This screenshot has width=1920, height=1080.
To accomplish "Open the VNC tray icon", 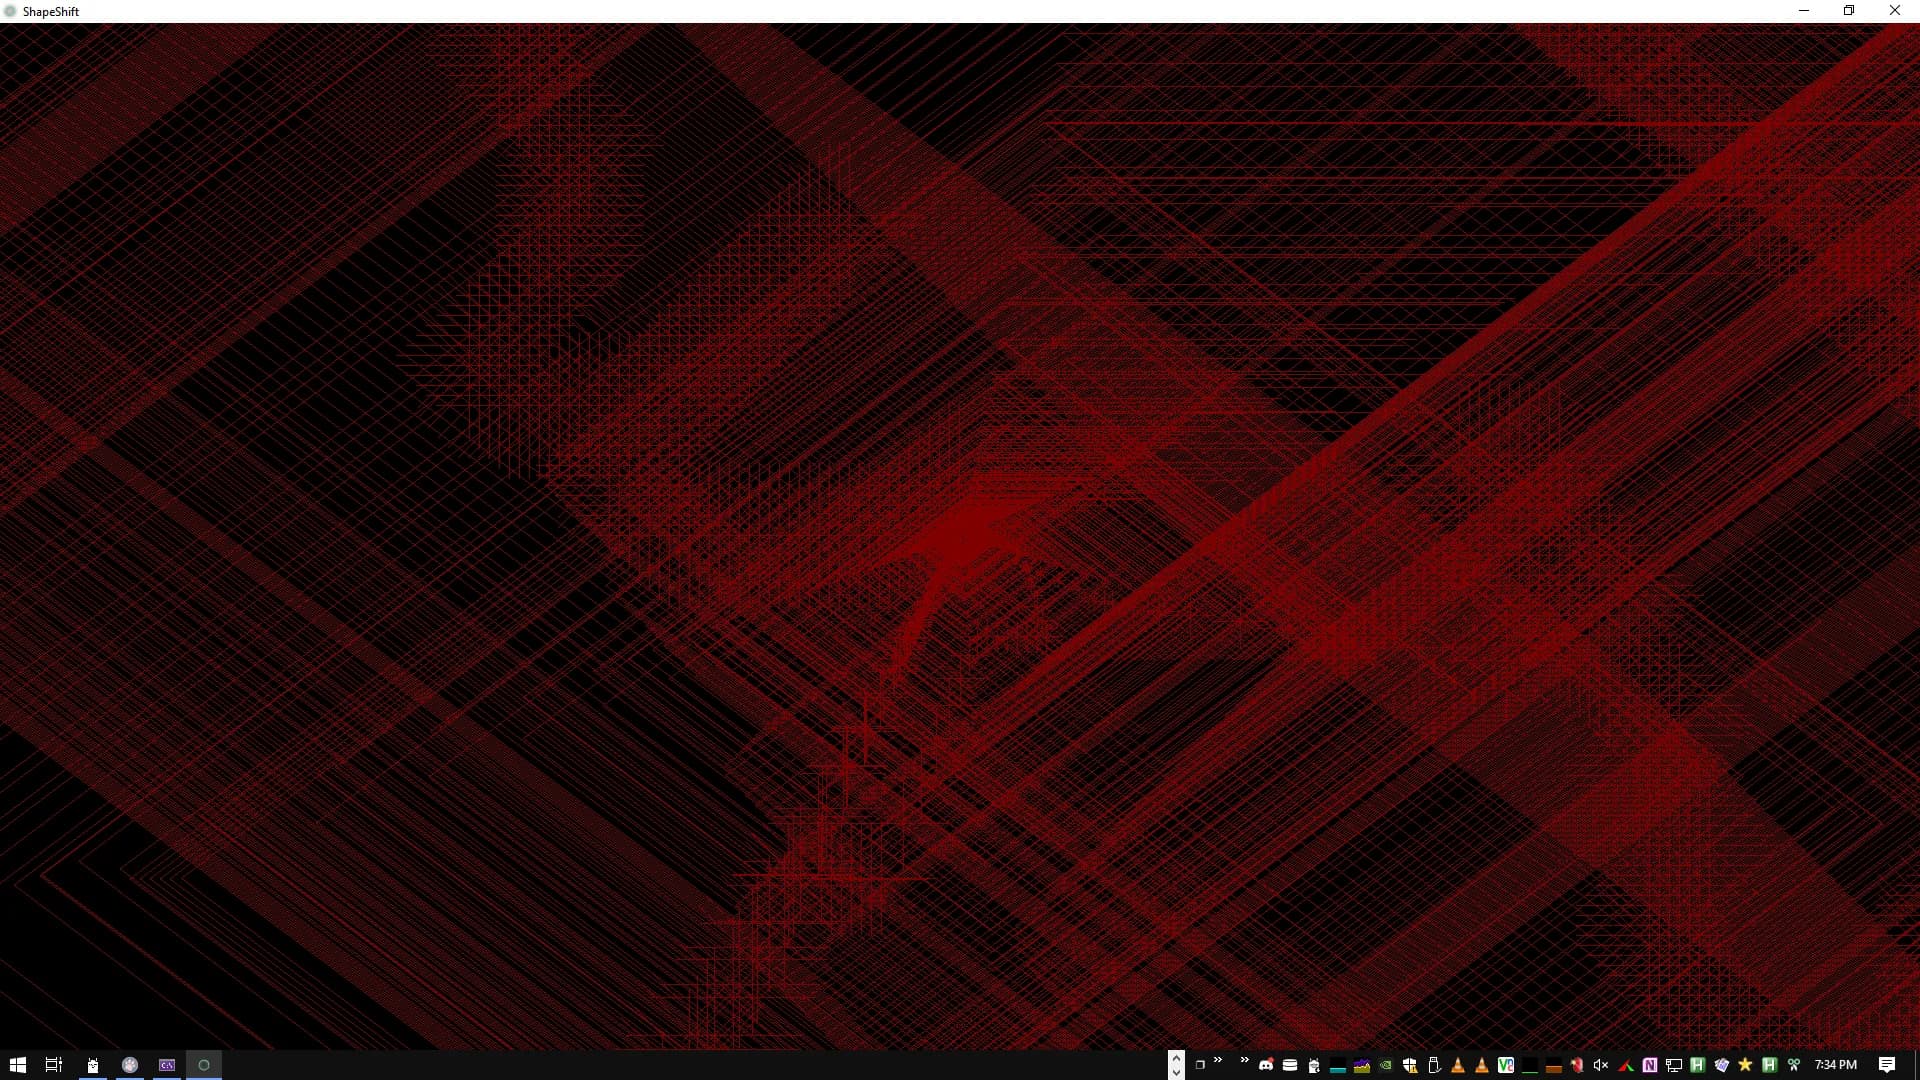I will pyautogui.click(x=1506, y=1065).
